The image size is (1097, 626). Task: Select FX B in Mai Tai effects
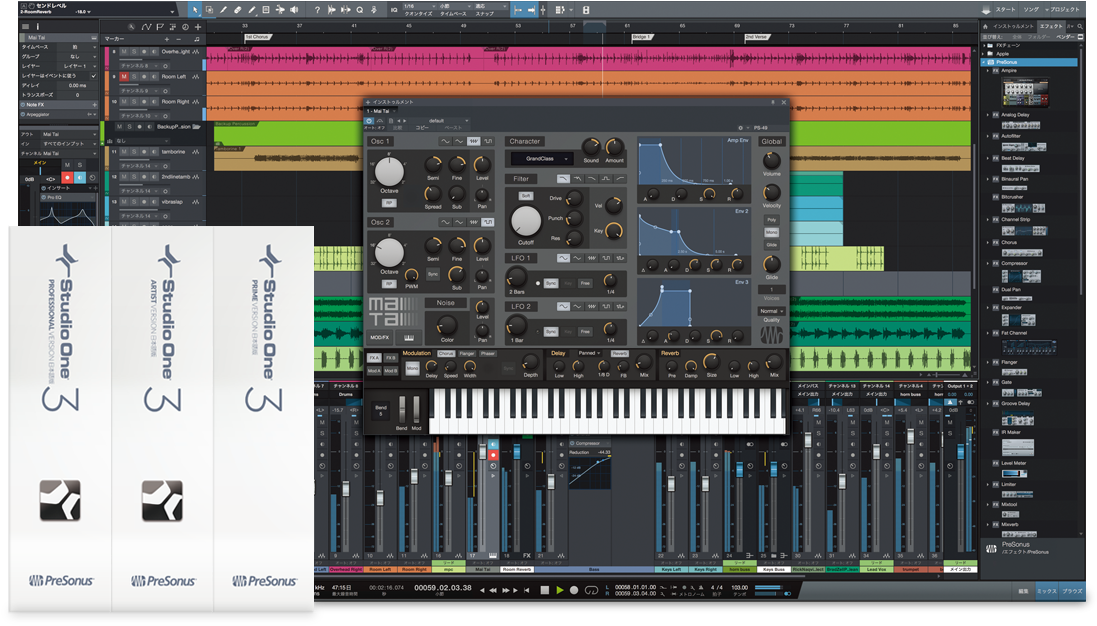click(390, 357)
